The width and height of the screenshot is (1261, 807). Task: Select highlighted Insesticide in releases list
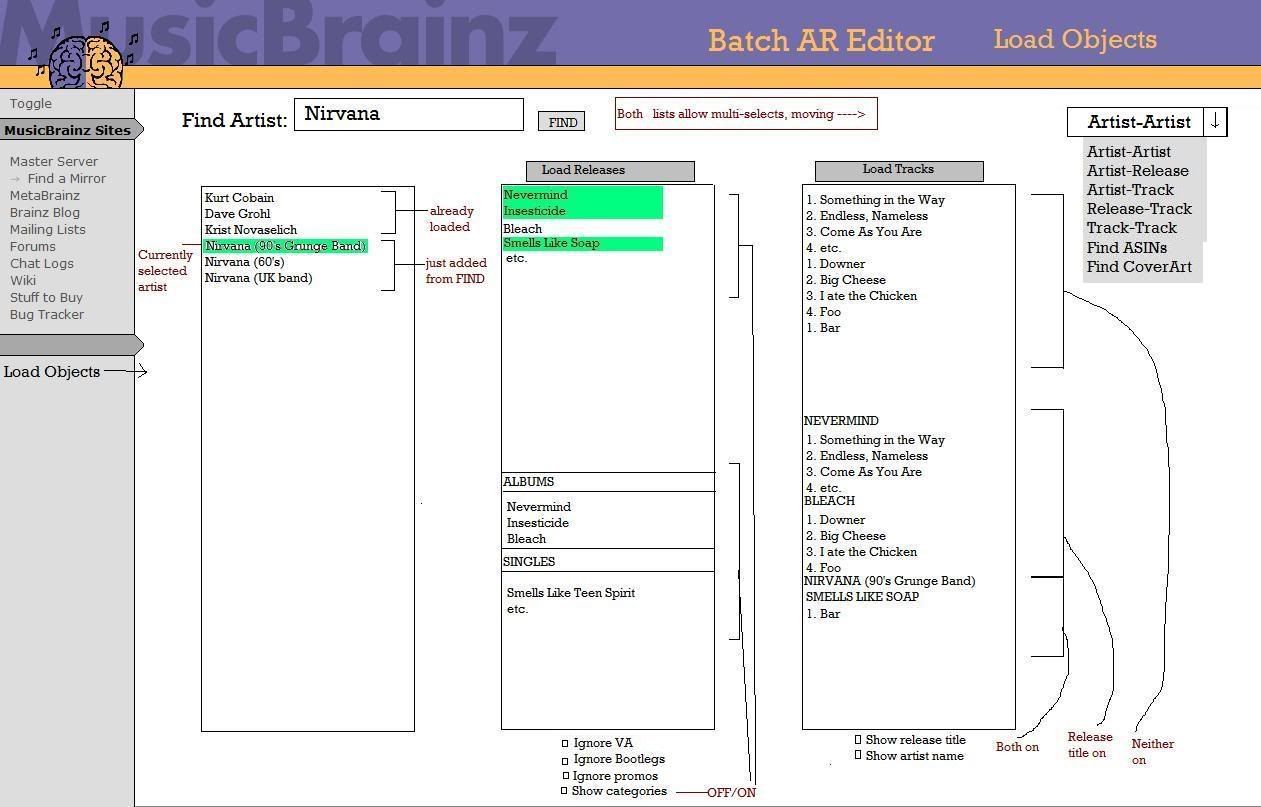point(583,211)
